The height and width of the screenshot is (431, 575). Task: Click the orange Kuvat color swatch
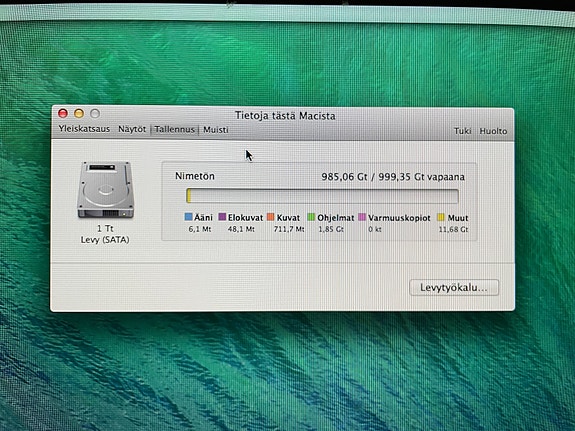pyautogui.click(x=271, y=217)
